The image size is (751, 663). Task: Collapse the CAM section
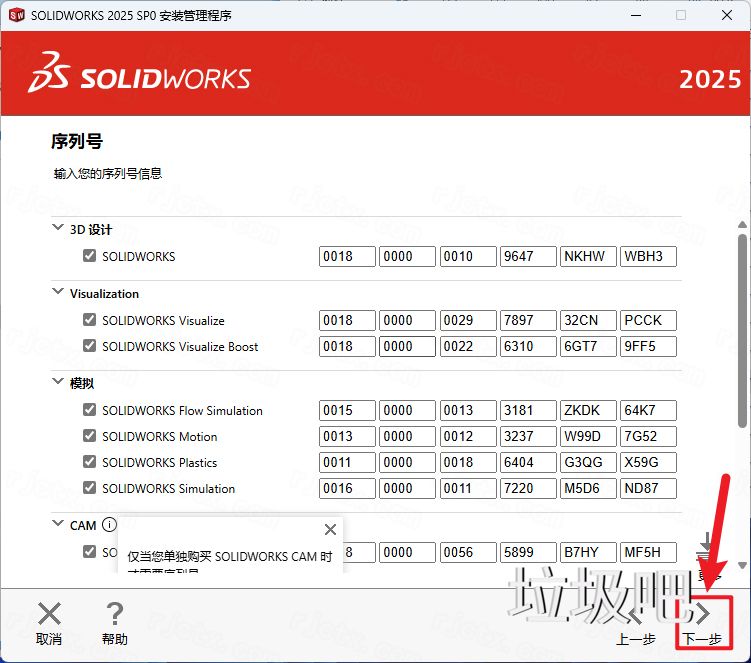[57, 523]
